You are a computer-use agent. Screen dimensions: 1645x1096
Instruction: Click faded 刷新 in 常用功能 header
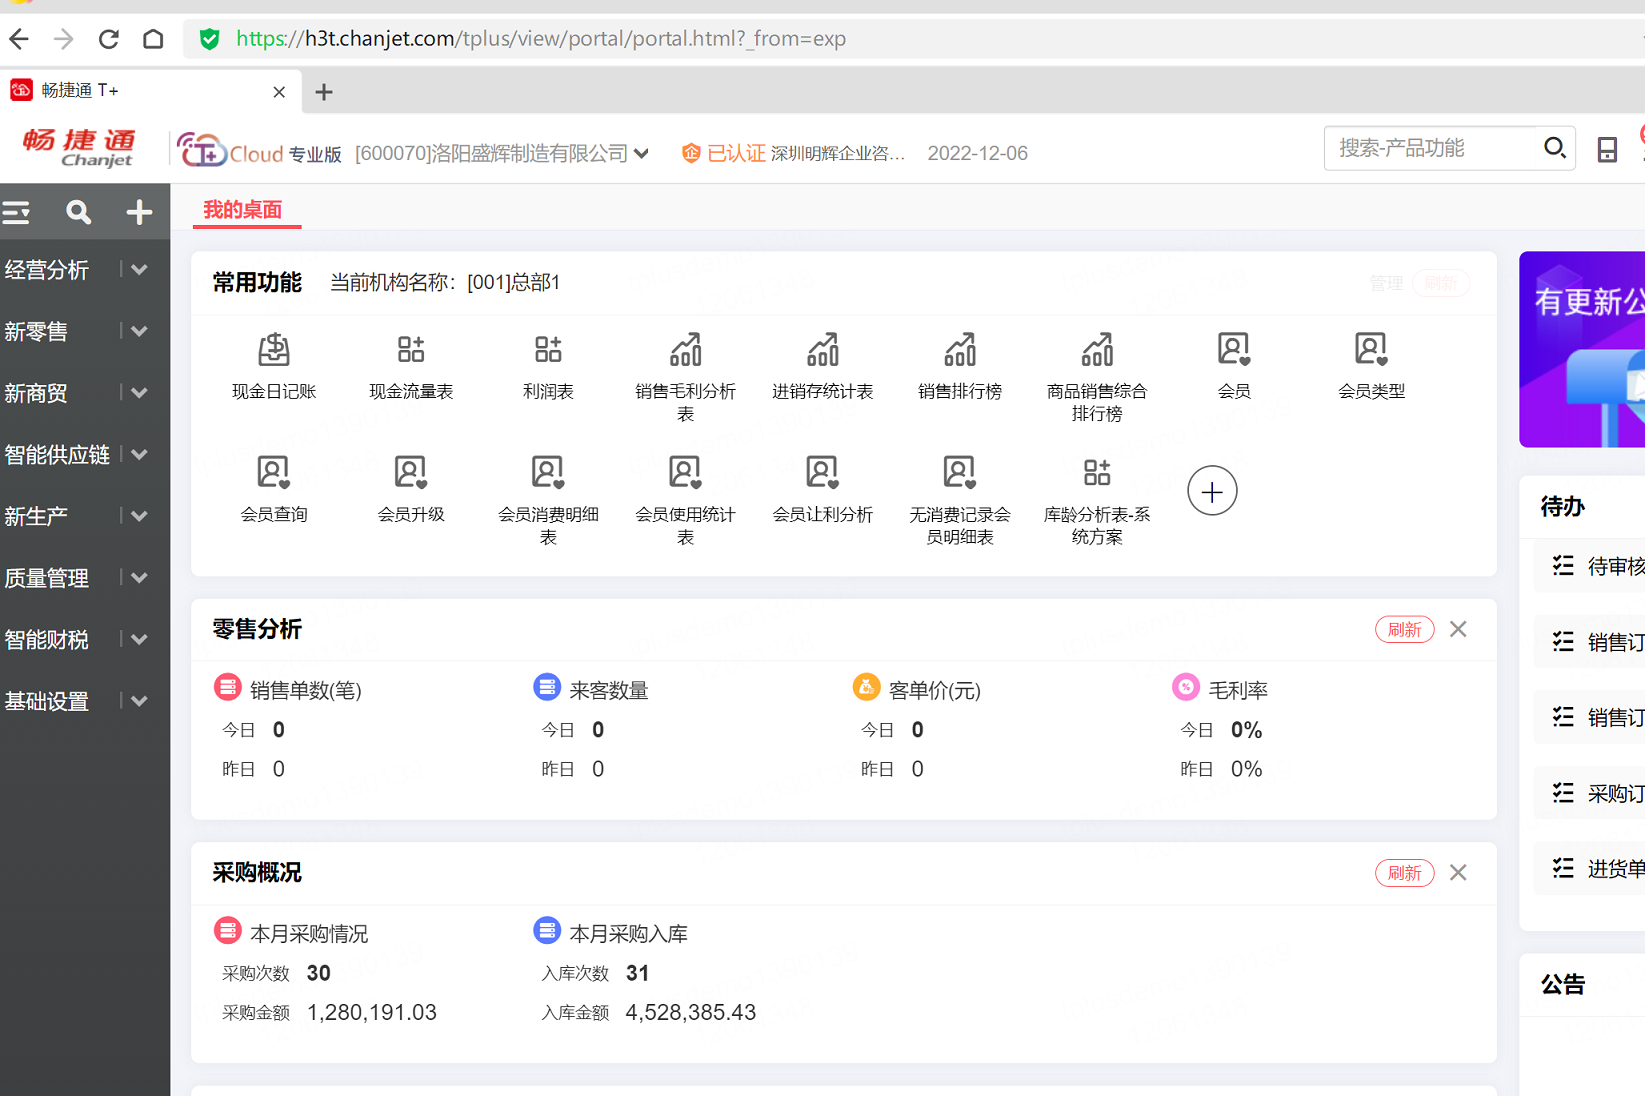tap(1440, 283)
